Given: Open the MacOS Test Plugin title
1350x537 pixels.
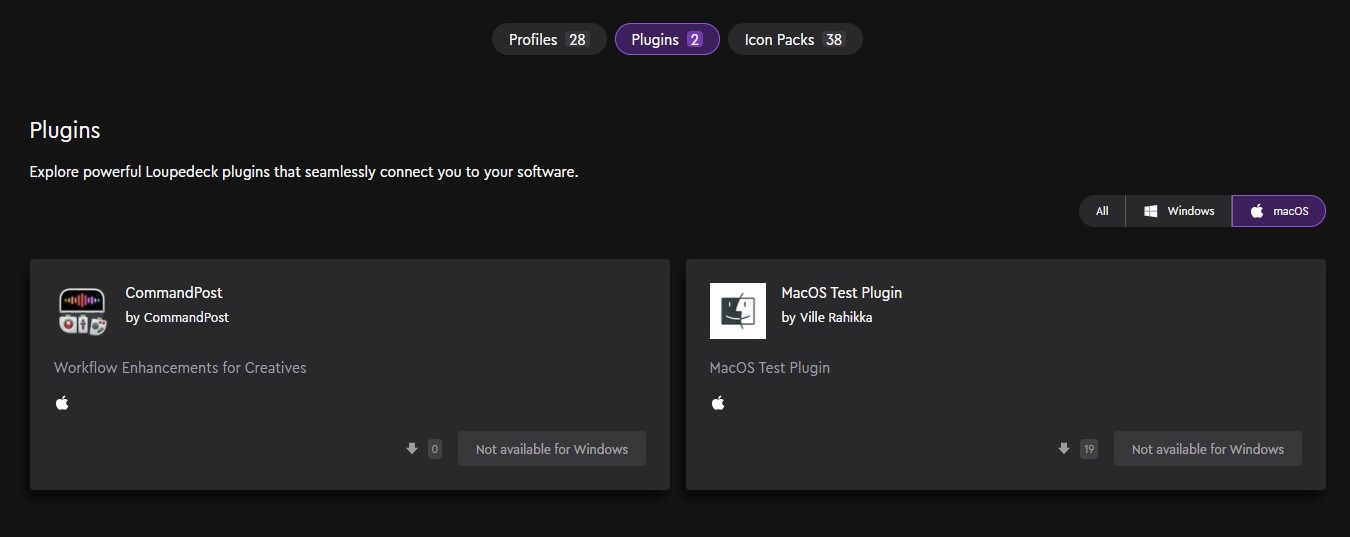Looking at the screenshot, I should click(841, 293).
